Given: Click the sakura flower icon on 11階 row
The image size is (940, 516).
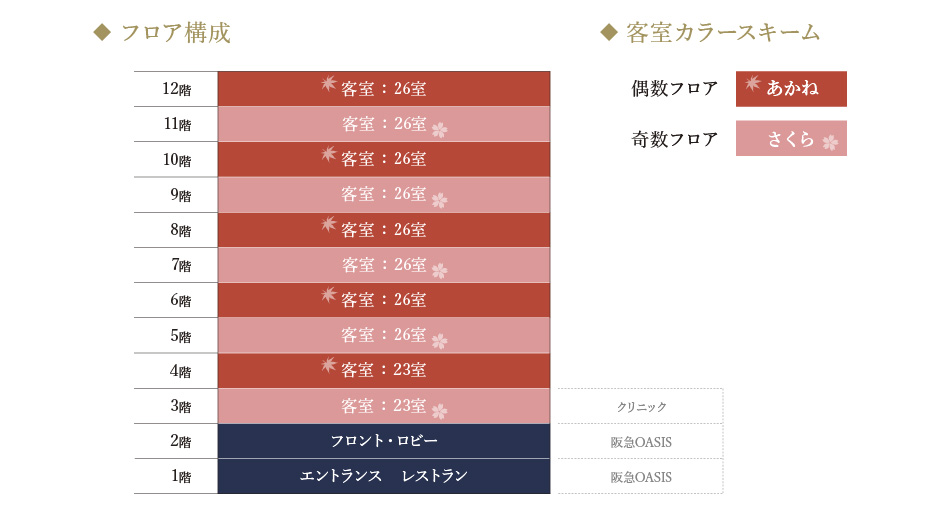Looking at the screenshot, I should point(439,129).
